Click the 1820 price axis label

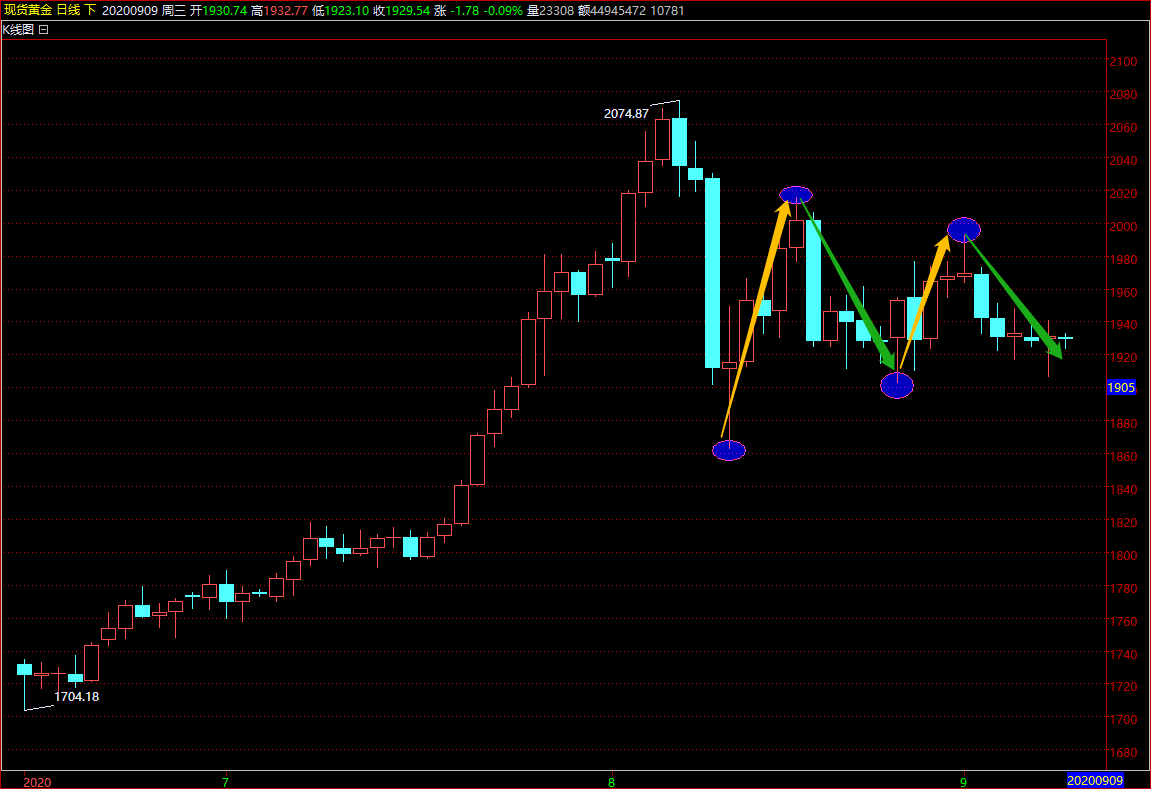tap(1123, 523)
